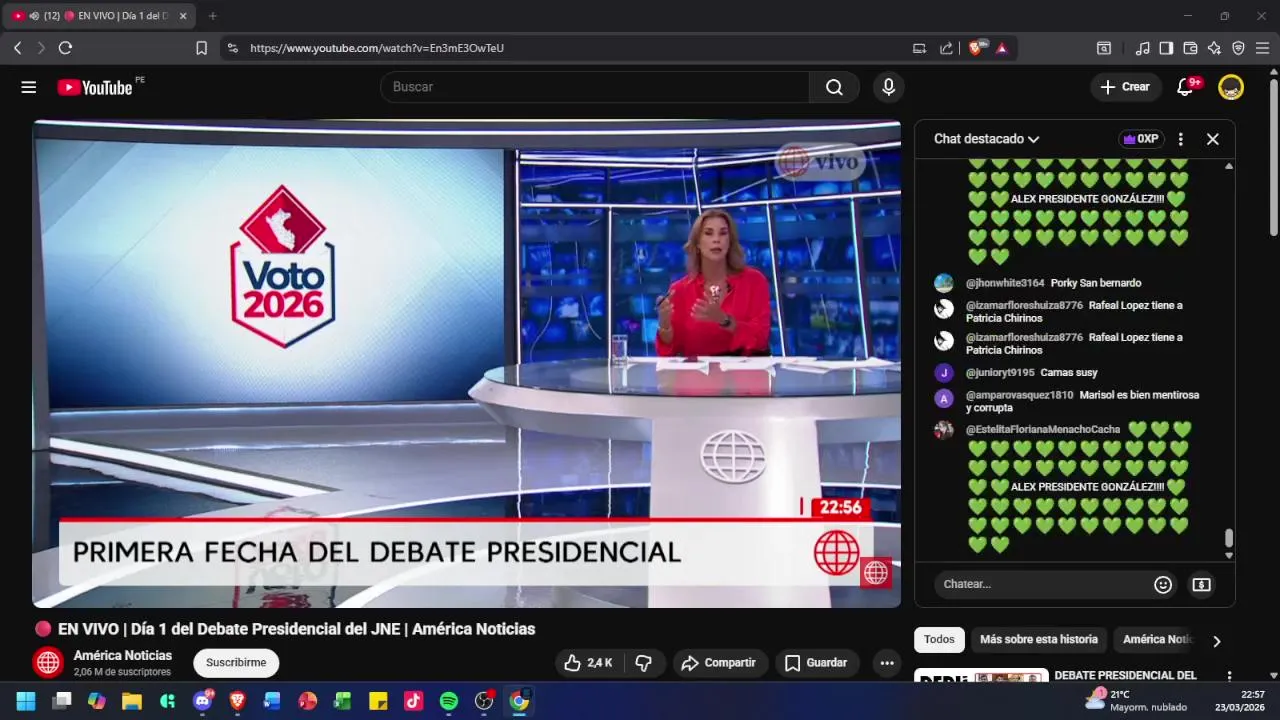Start voice search with the microphone icon
Viewport: 1280px width, 720px height.
pyautogui.click(x=888, y=87)
